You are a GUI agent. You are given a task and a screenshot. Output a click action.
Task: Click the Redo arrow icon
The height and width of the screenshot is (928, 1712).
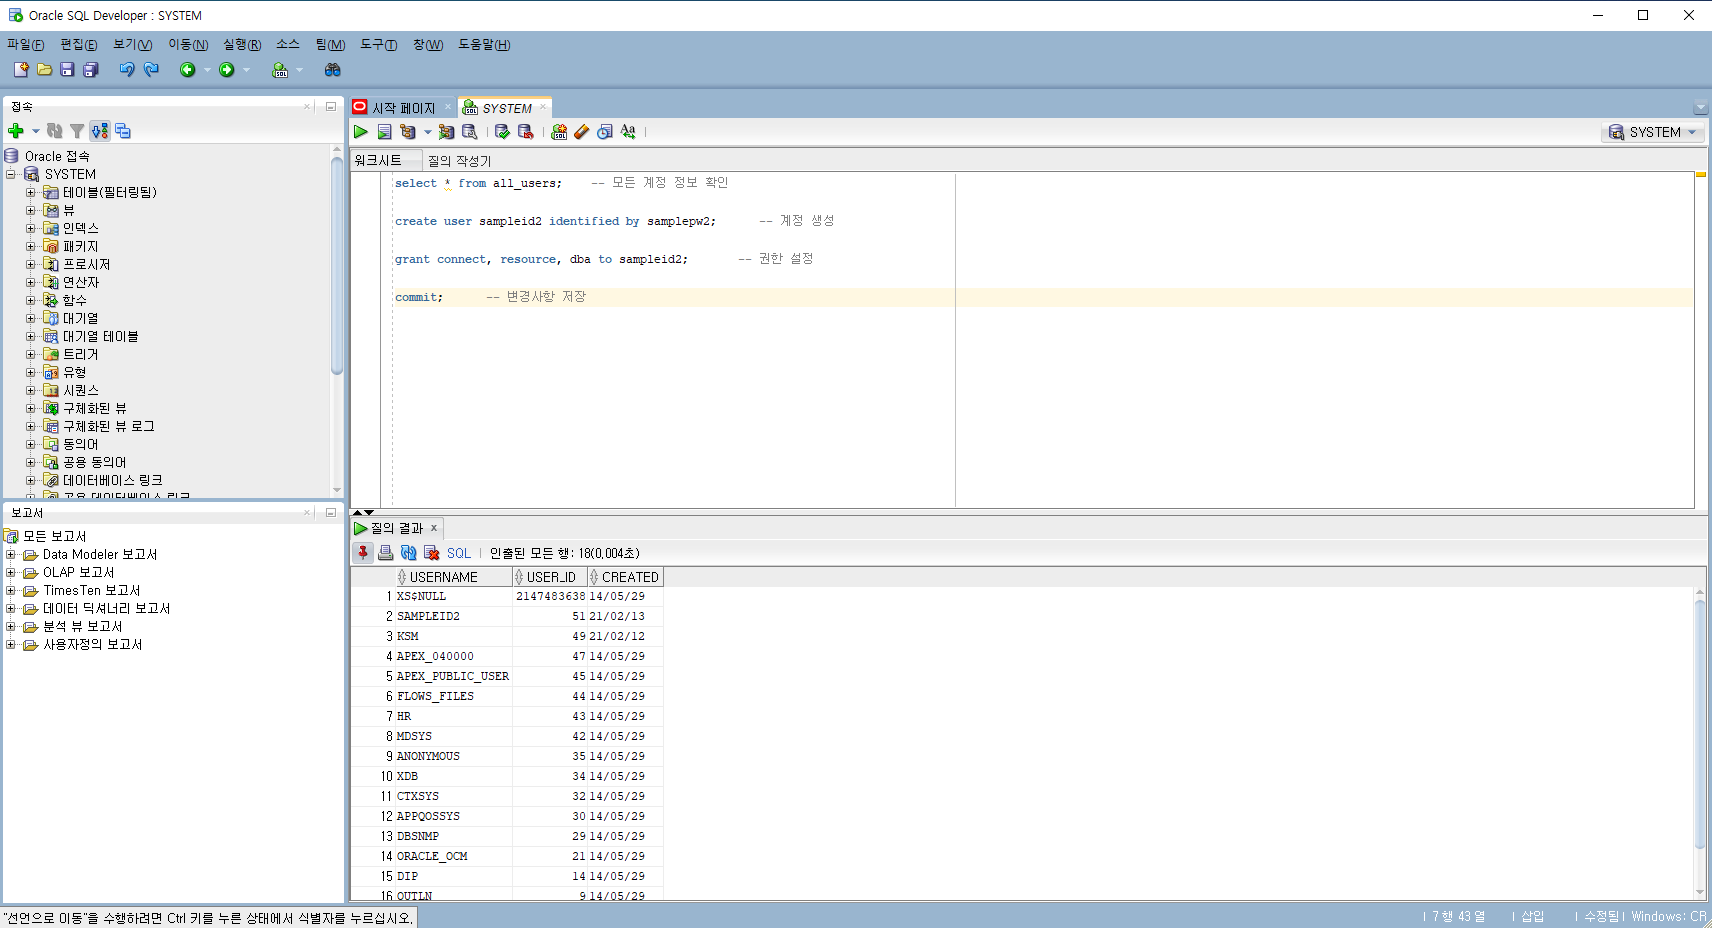(x=151, y=70)
